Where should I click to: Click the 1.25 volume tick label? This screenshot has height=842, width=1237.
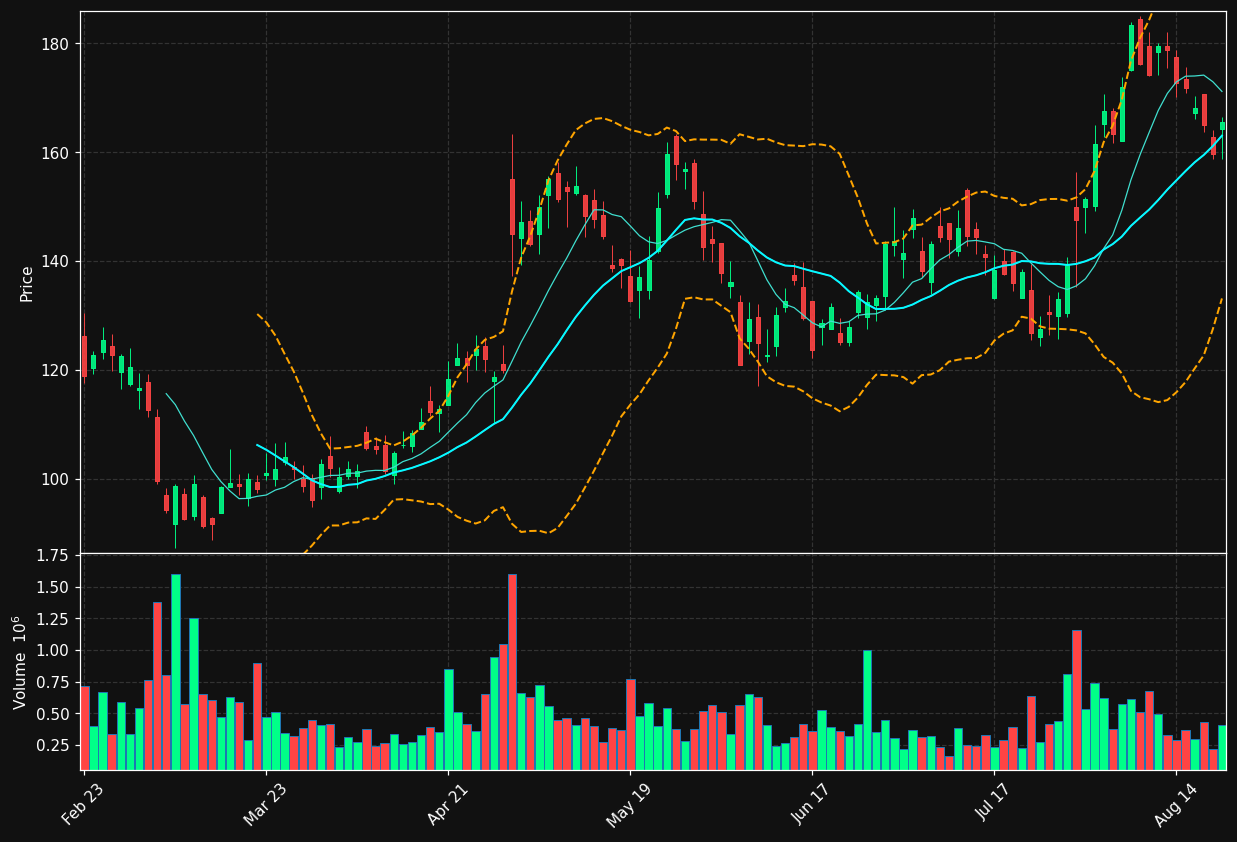pyautogui.click(x=52, y=619)
